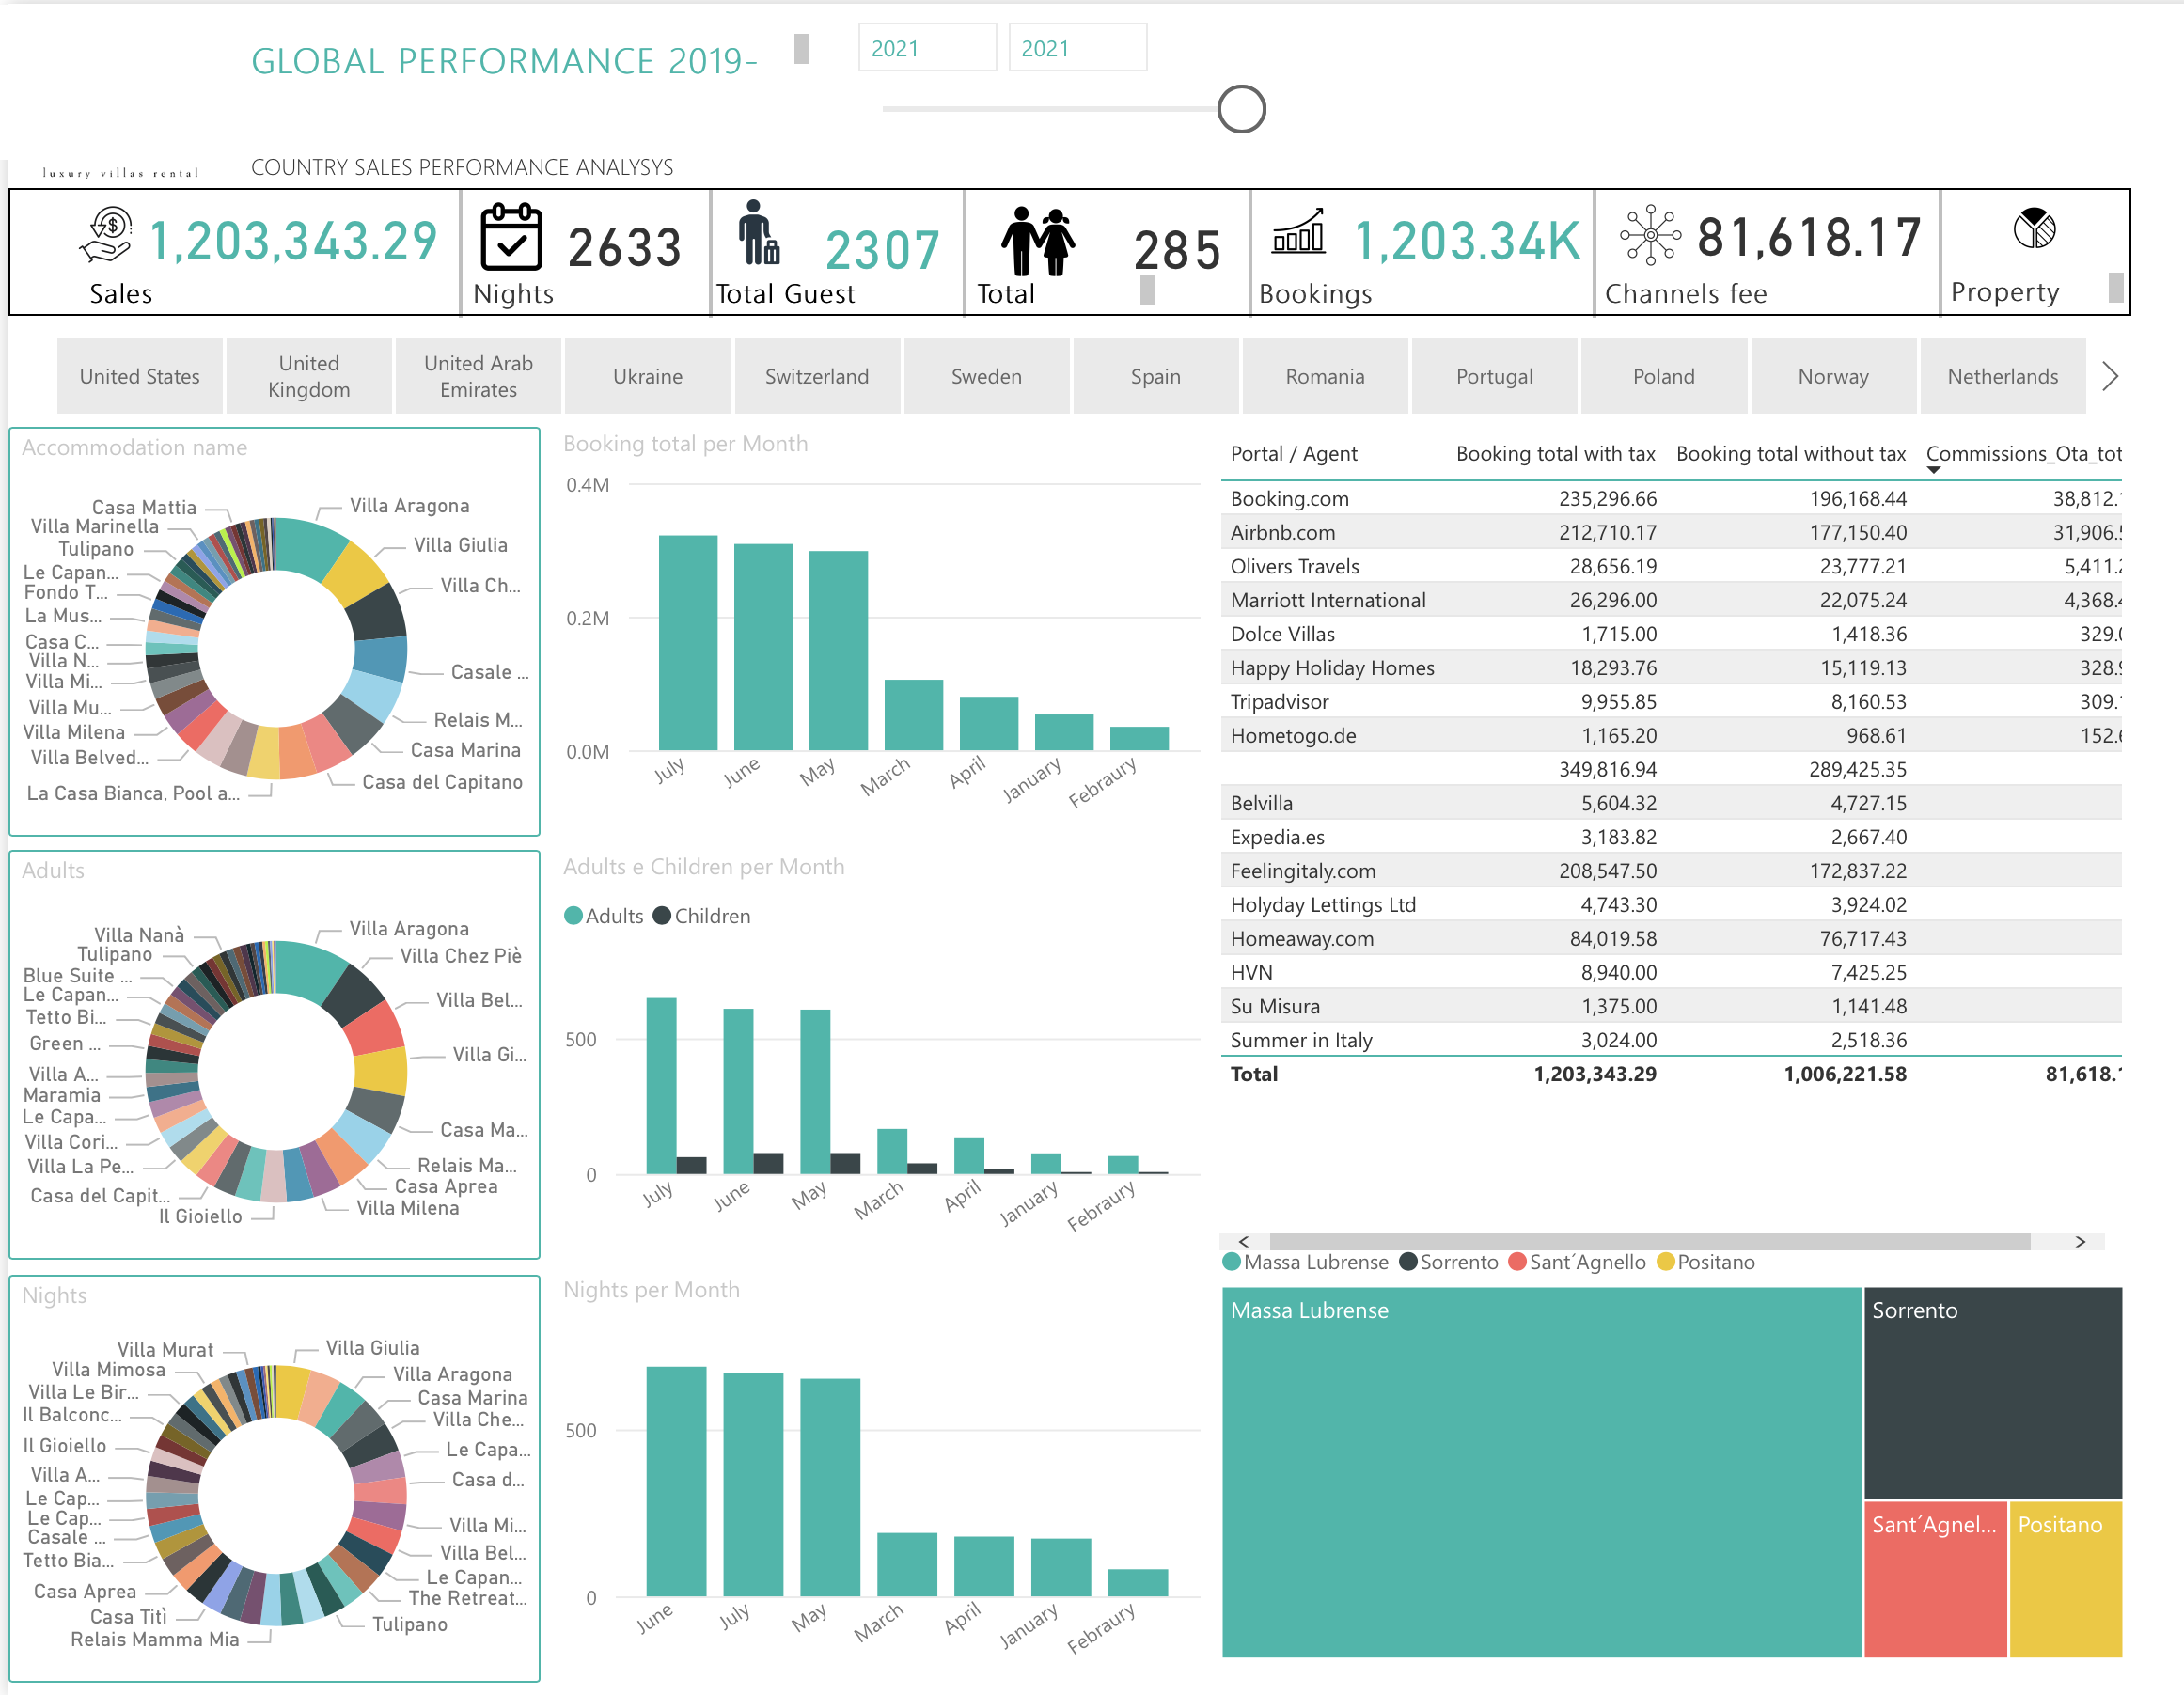Click the year range slider handle

[1241, 109]
